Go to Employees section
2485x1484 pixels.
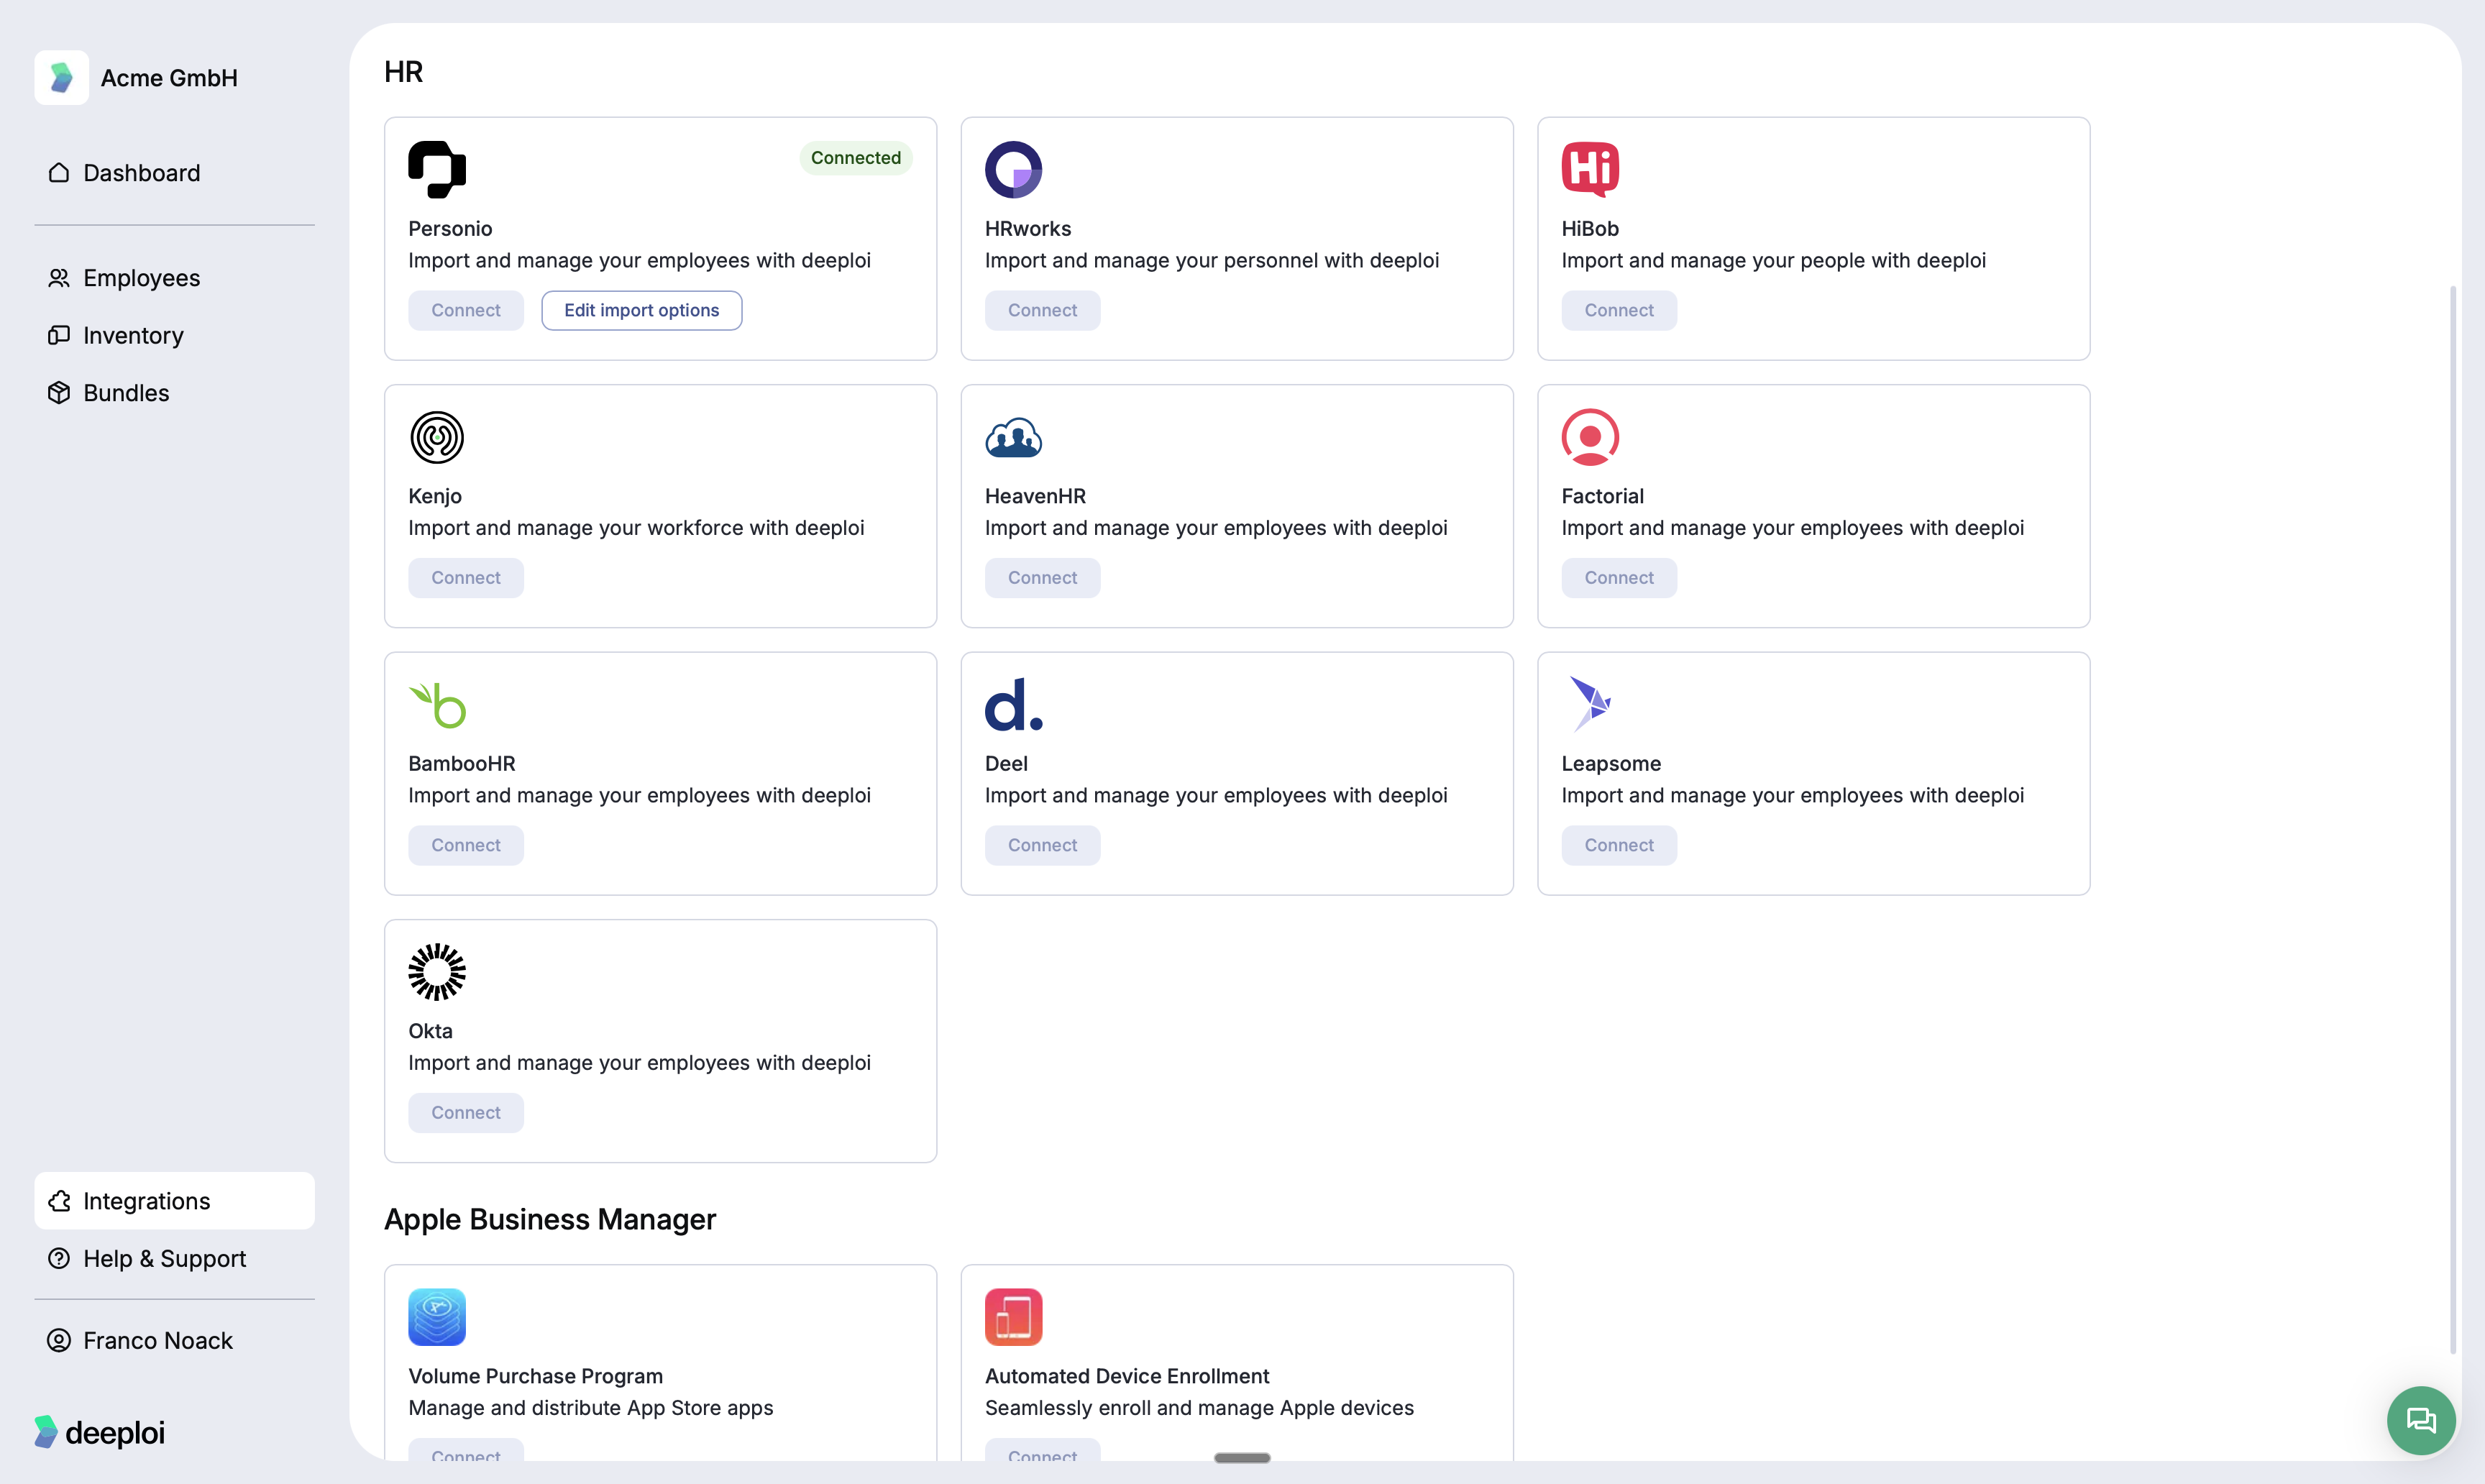point(174,278)
